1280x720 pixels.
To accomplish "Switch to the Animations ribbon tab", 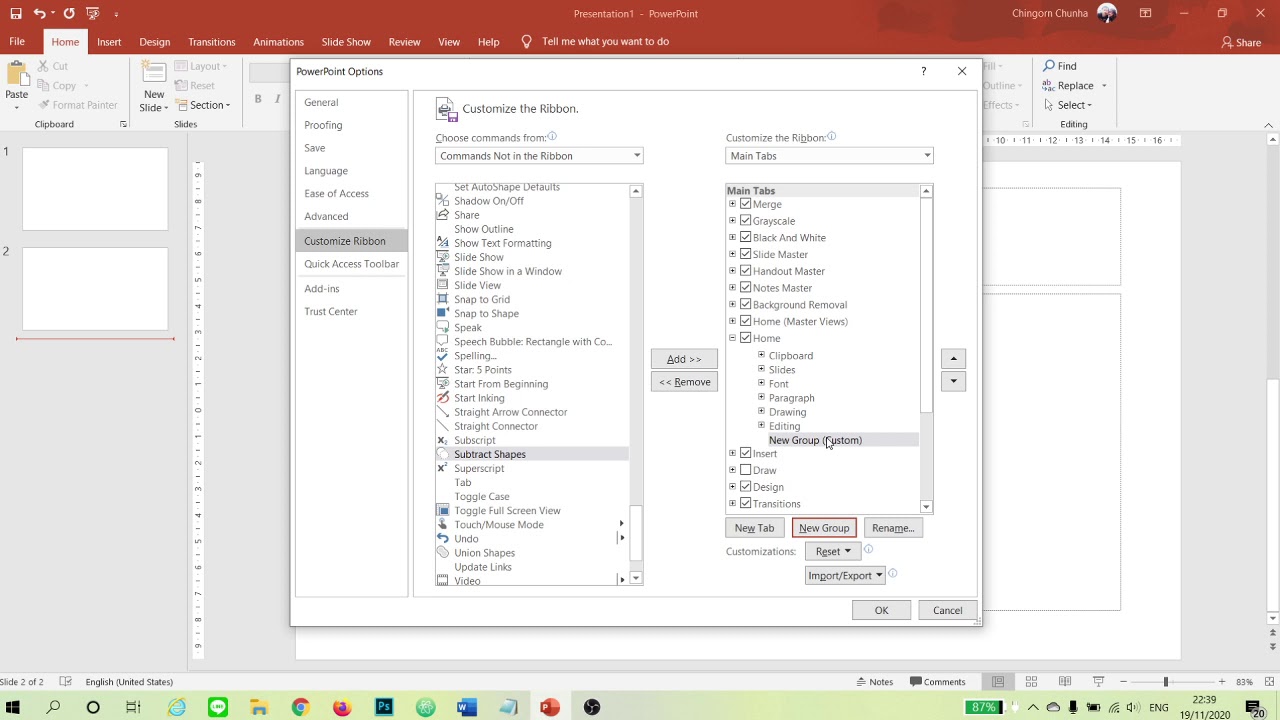I will tap(278, 42).
